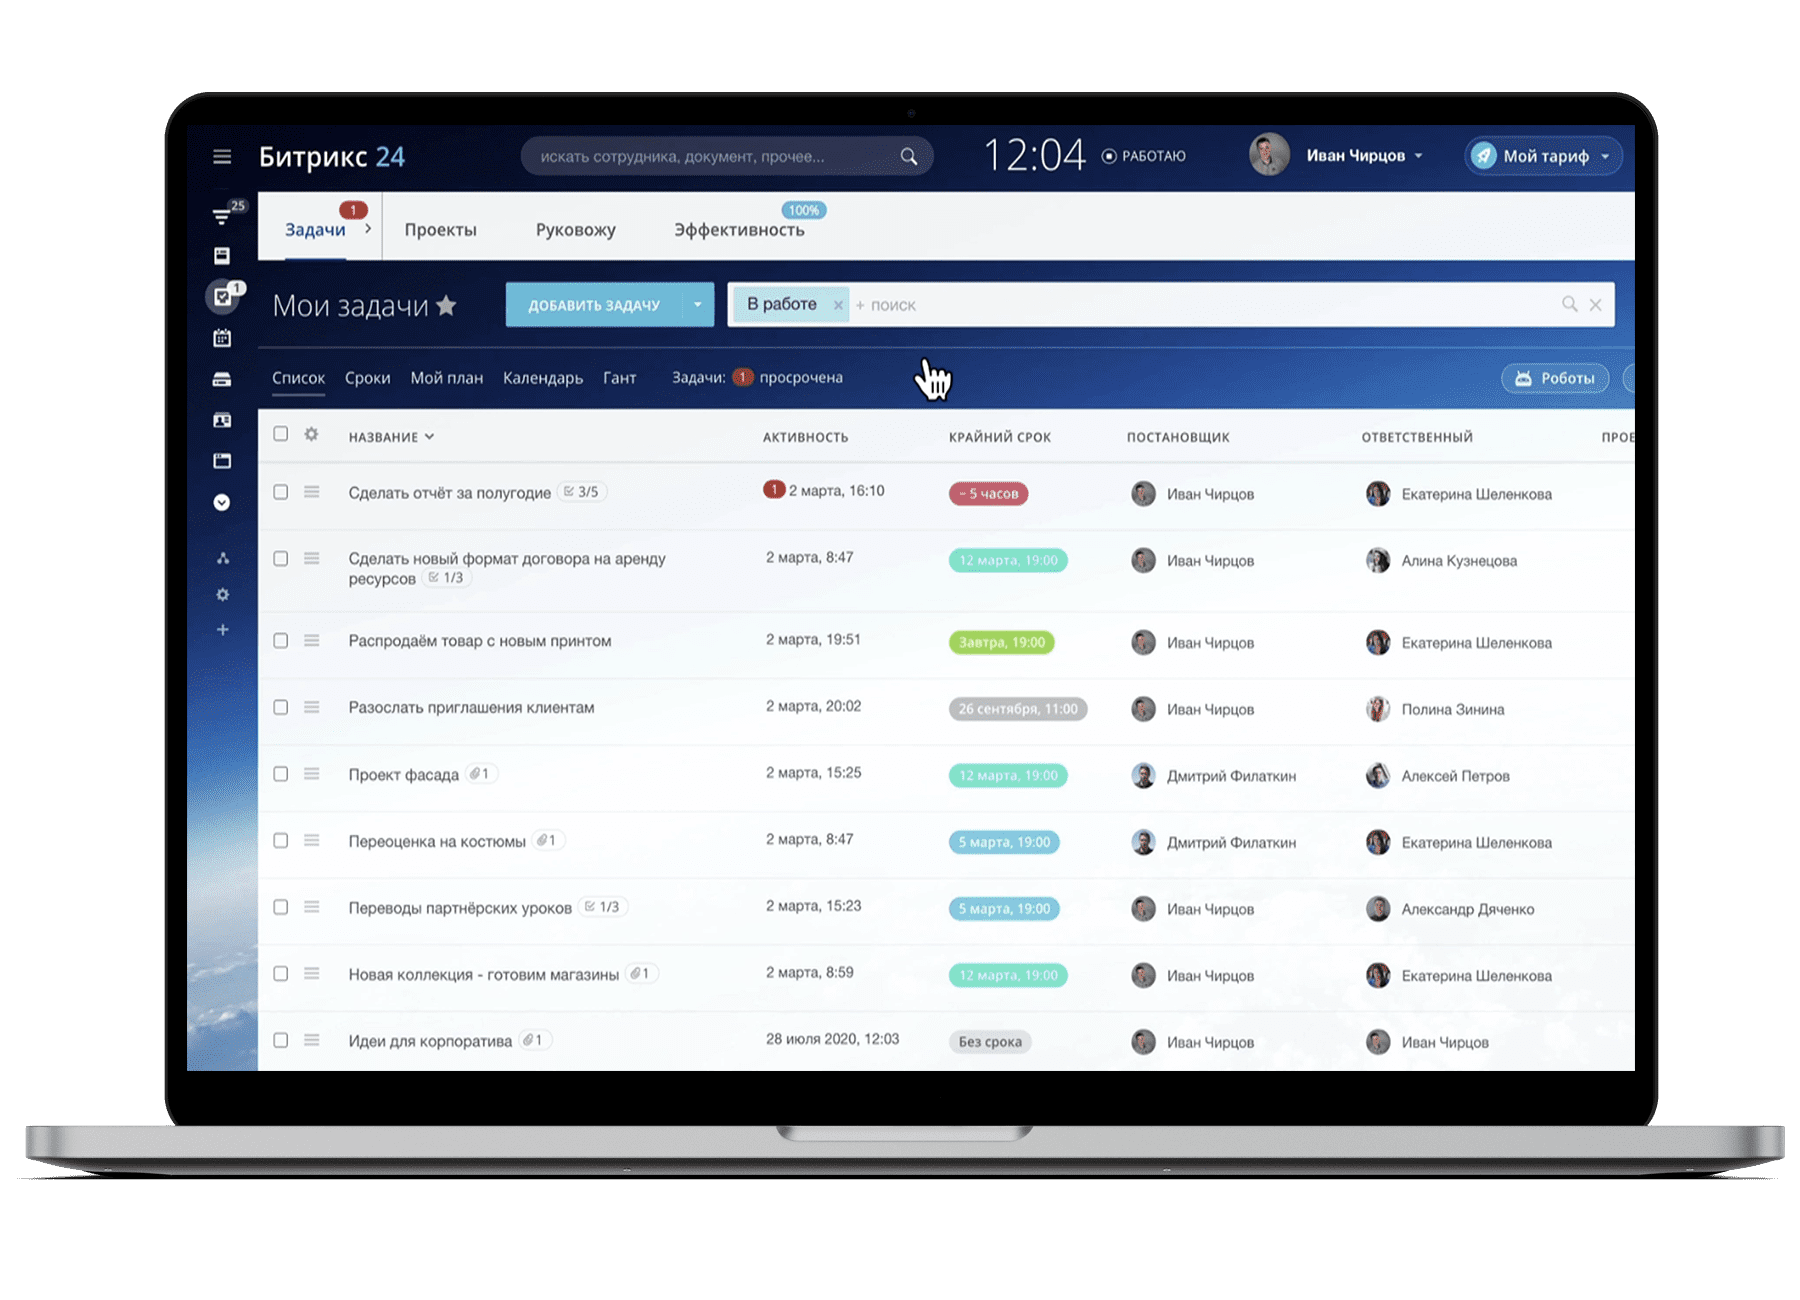The image size is (1800, 1300).
Task: Open the tasks sidebar icon with badge 1
Action: pyautogui.click(x=224, y=296)
